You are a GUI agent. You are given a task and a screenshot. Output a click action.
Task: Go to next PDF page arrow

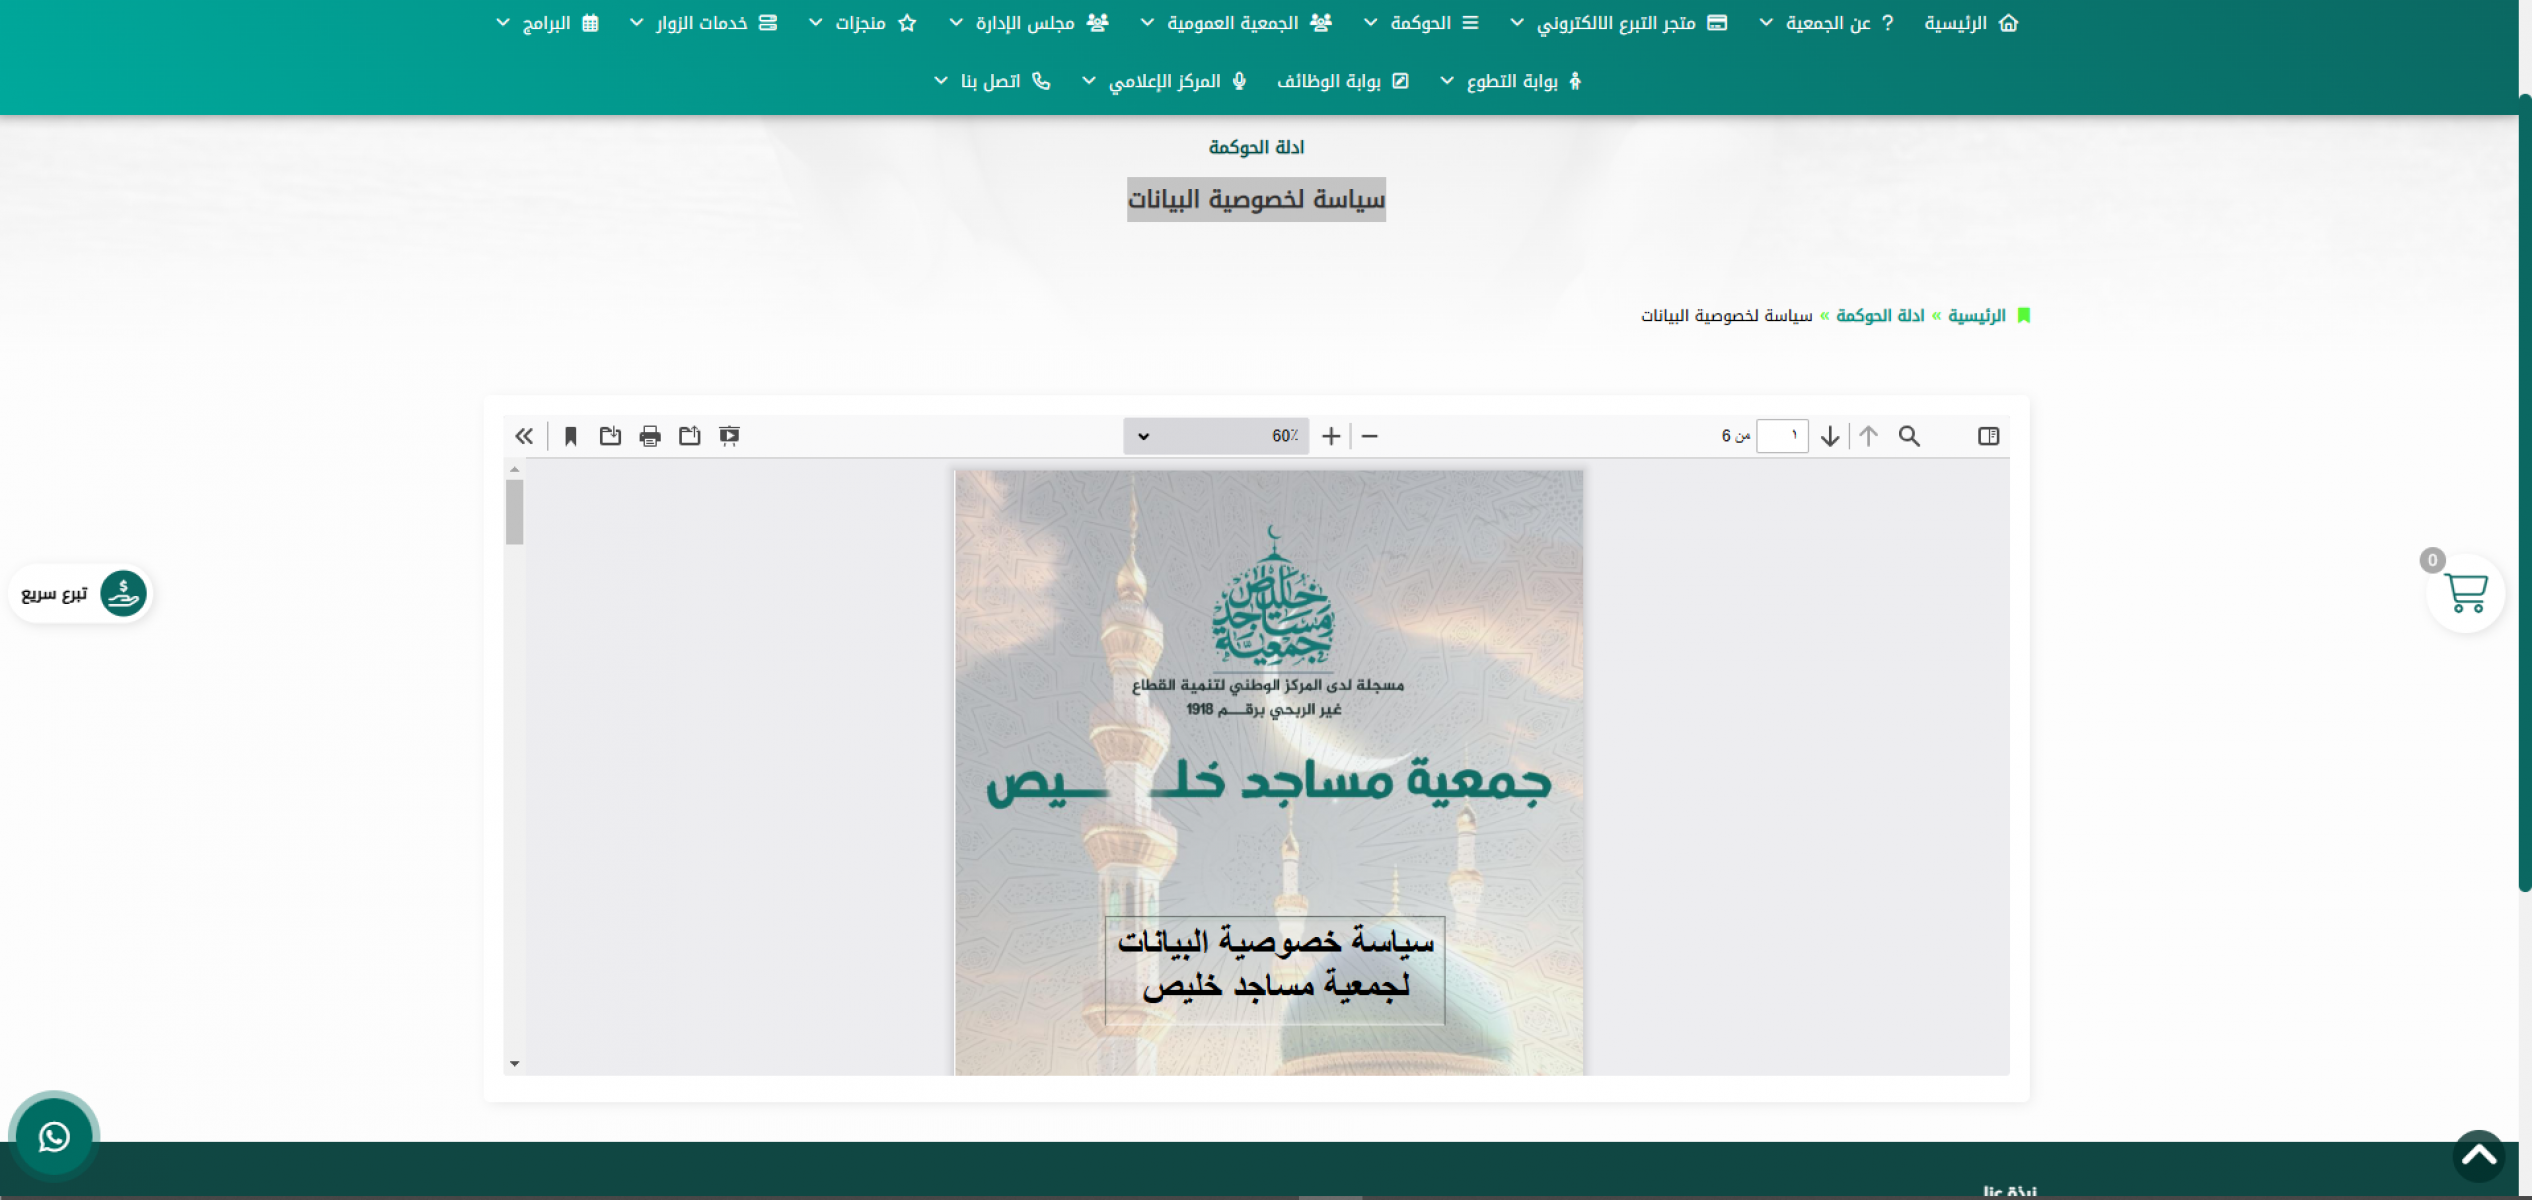point(1830,436)
